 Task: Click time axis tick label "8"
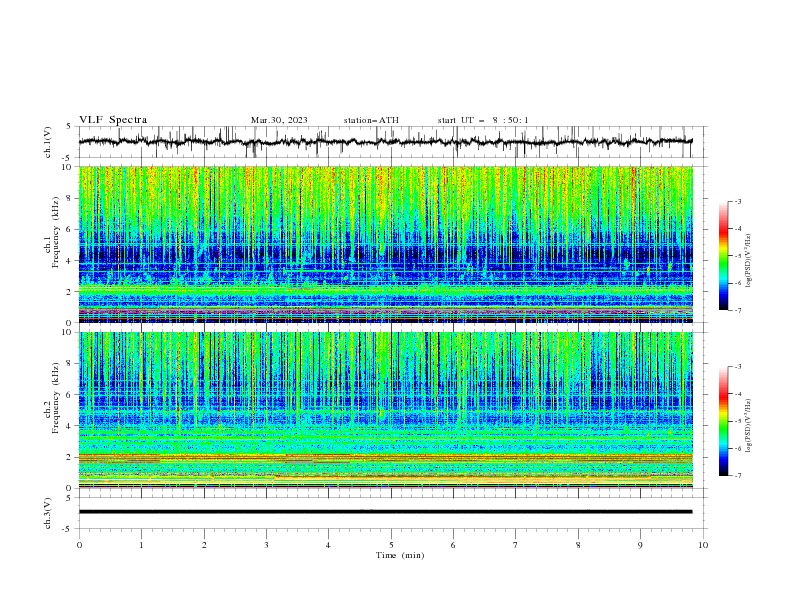pos(578,545)
